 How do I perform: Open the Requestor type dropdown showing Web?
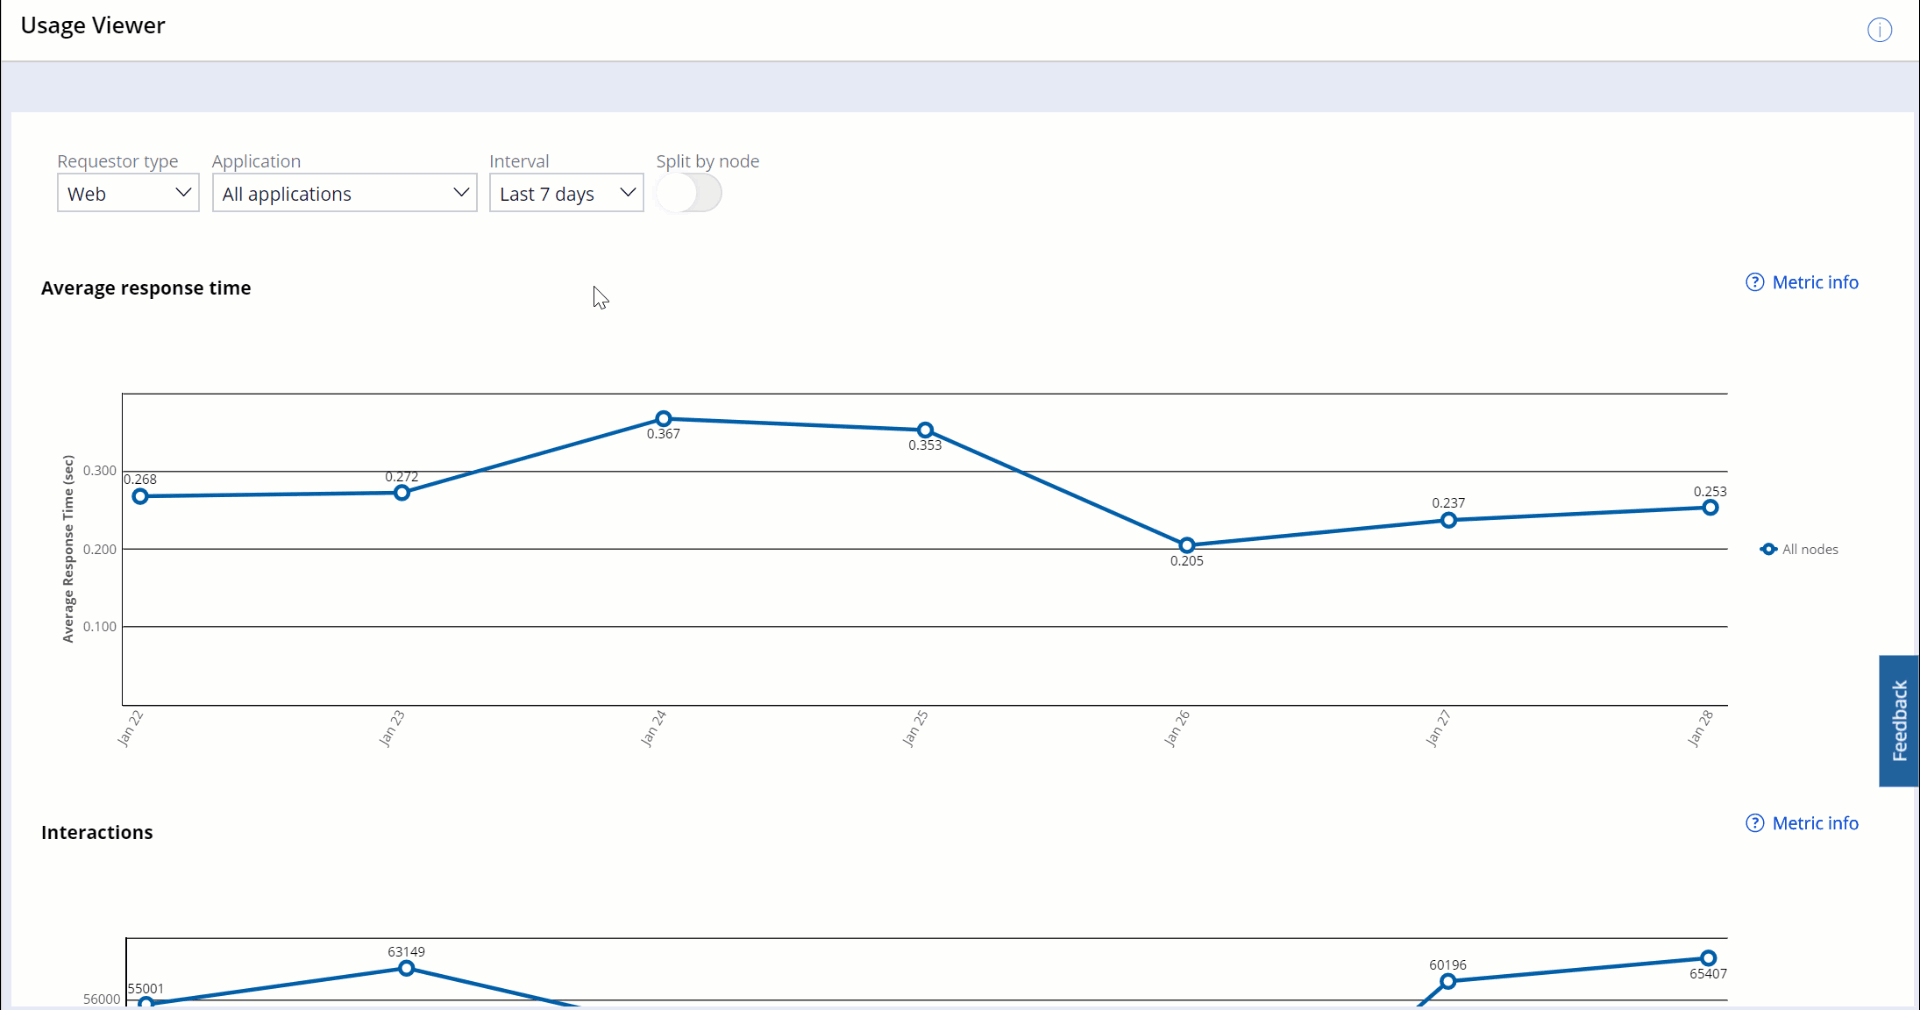(x=128, y=193)
